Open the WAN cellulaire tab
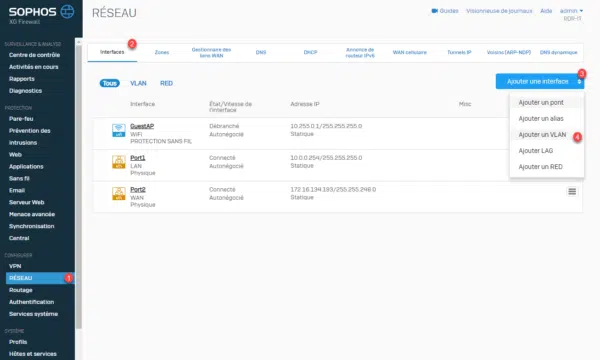The height and width of the screenshot is (360, 600). 409,52
